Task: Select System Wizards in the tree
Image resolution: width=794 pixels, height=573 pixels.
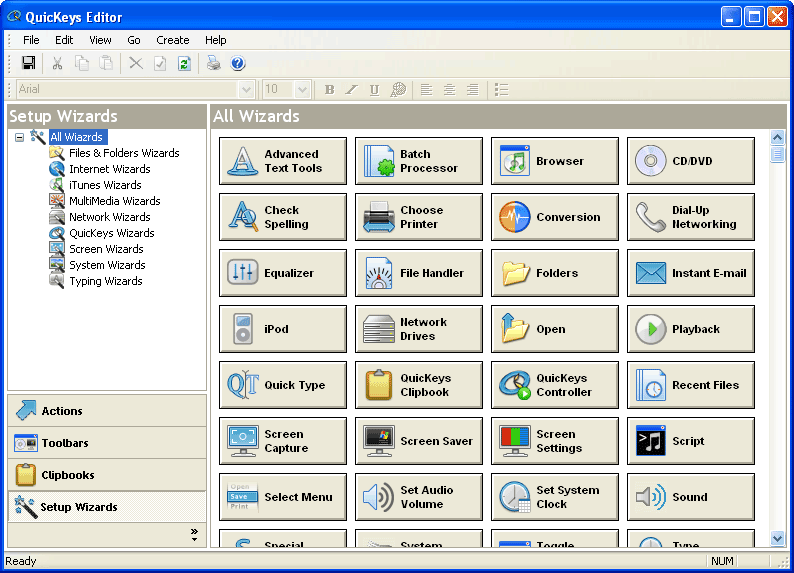Action: [107, 265]
